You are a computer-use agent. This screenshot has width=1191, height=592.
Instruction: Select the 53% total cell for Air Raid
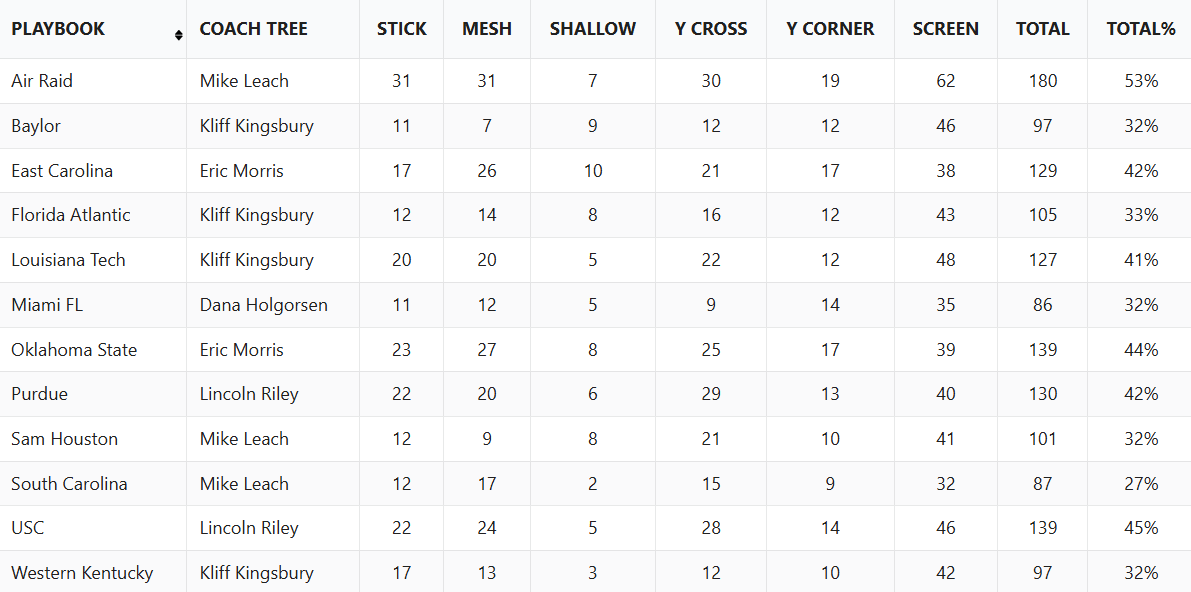click(x=1141, y=81)
